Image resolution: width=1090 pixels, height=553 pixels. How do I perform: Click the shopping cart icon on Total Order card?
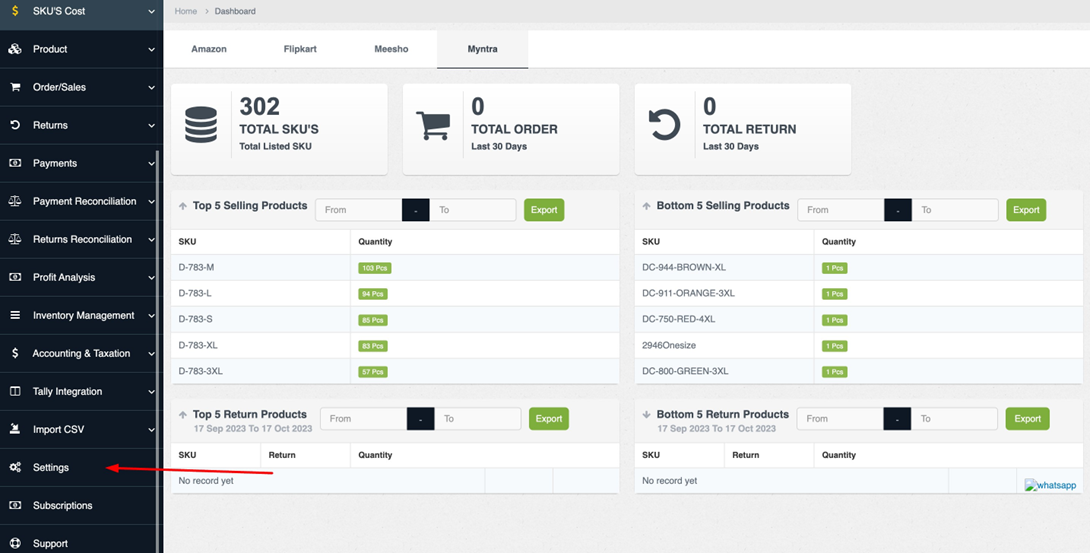(432, 126)
